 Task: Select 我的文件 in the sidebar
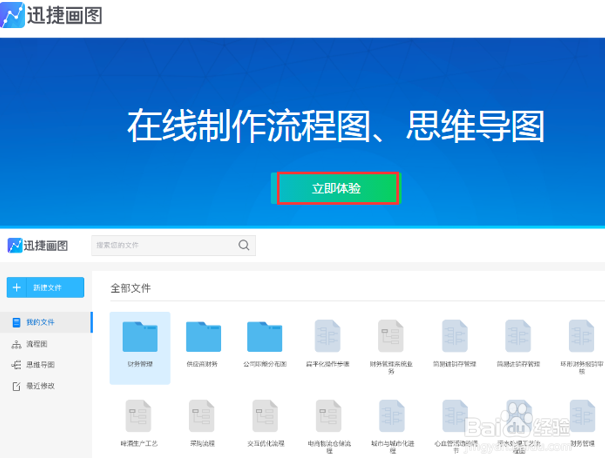coord(46,322)
